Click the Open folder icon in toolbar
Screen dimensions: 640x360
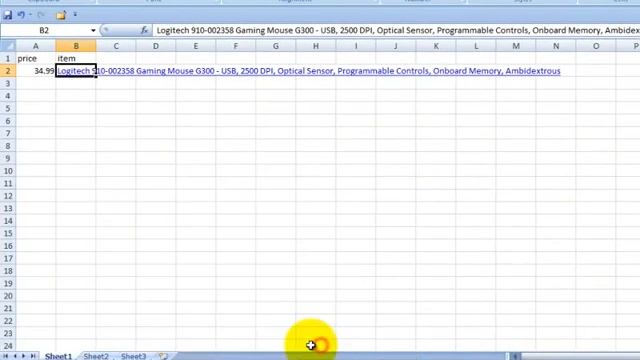coord(61,16)
